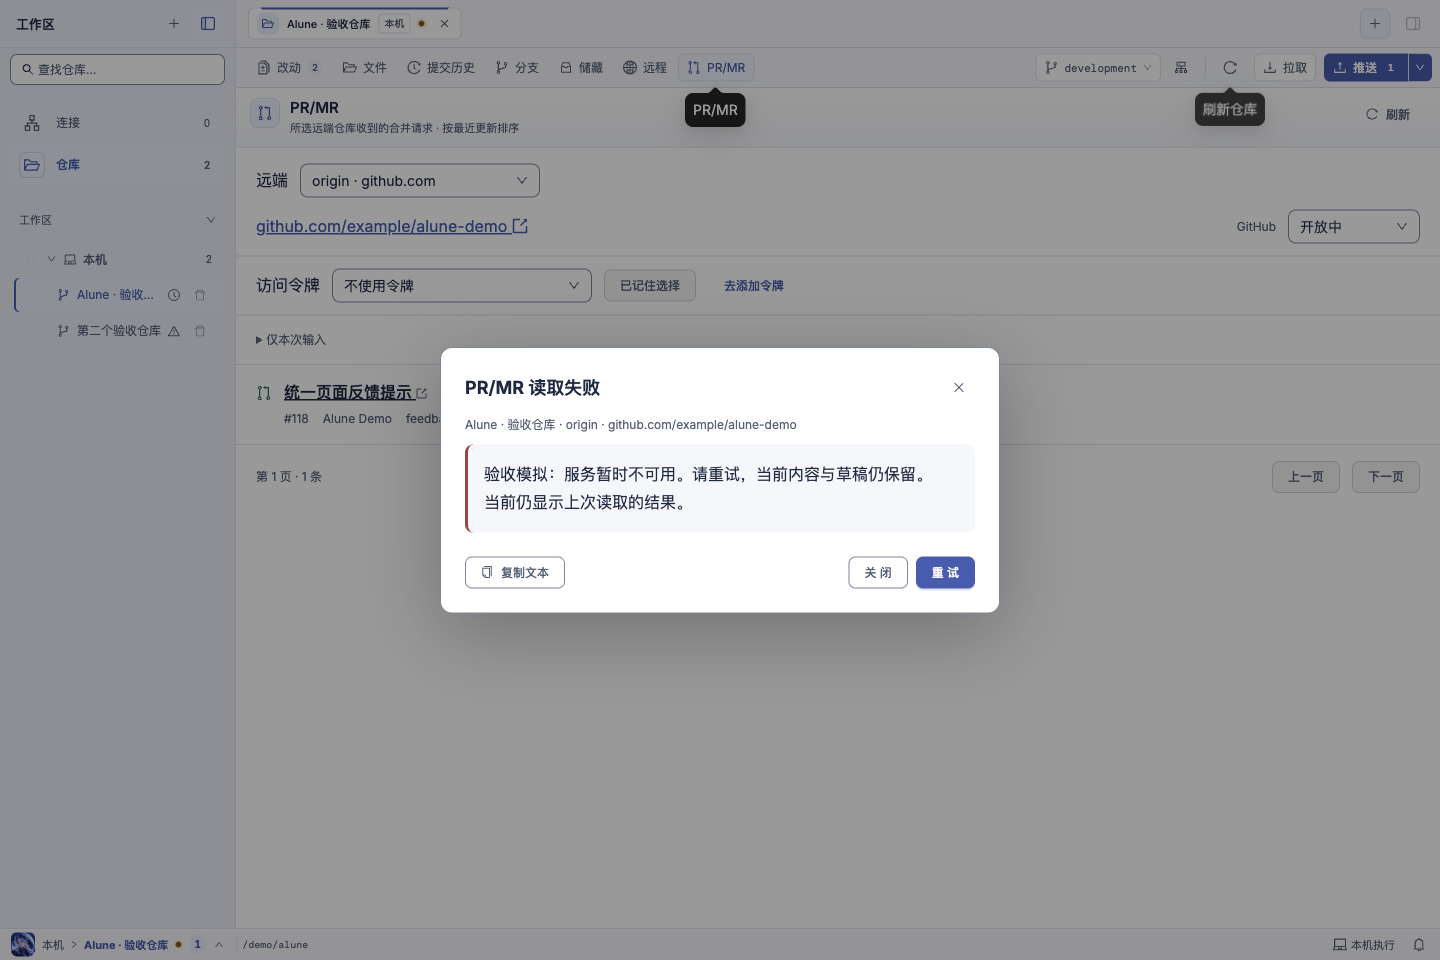Click the plus icon beside 工作区 header

coord(174,24)
